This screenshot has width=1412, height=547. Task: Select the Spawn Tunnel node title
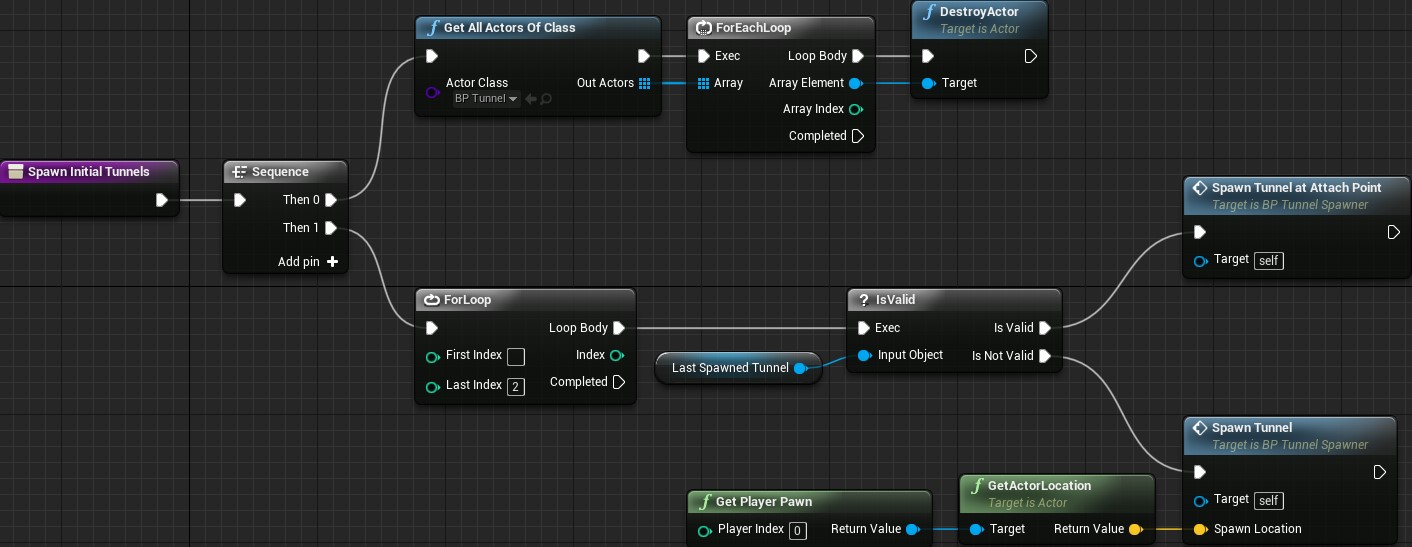[x=1252, y=428]
